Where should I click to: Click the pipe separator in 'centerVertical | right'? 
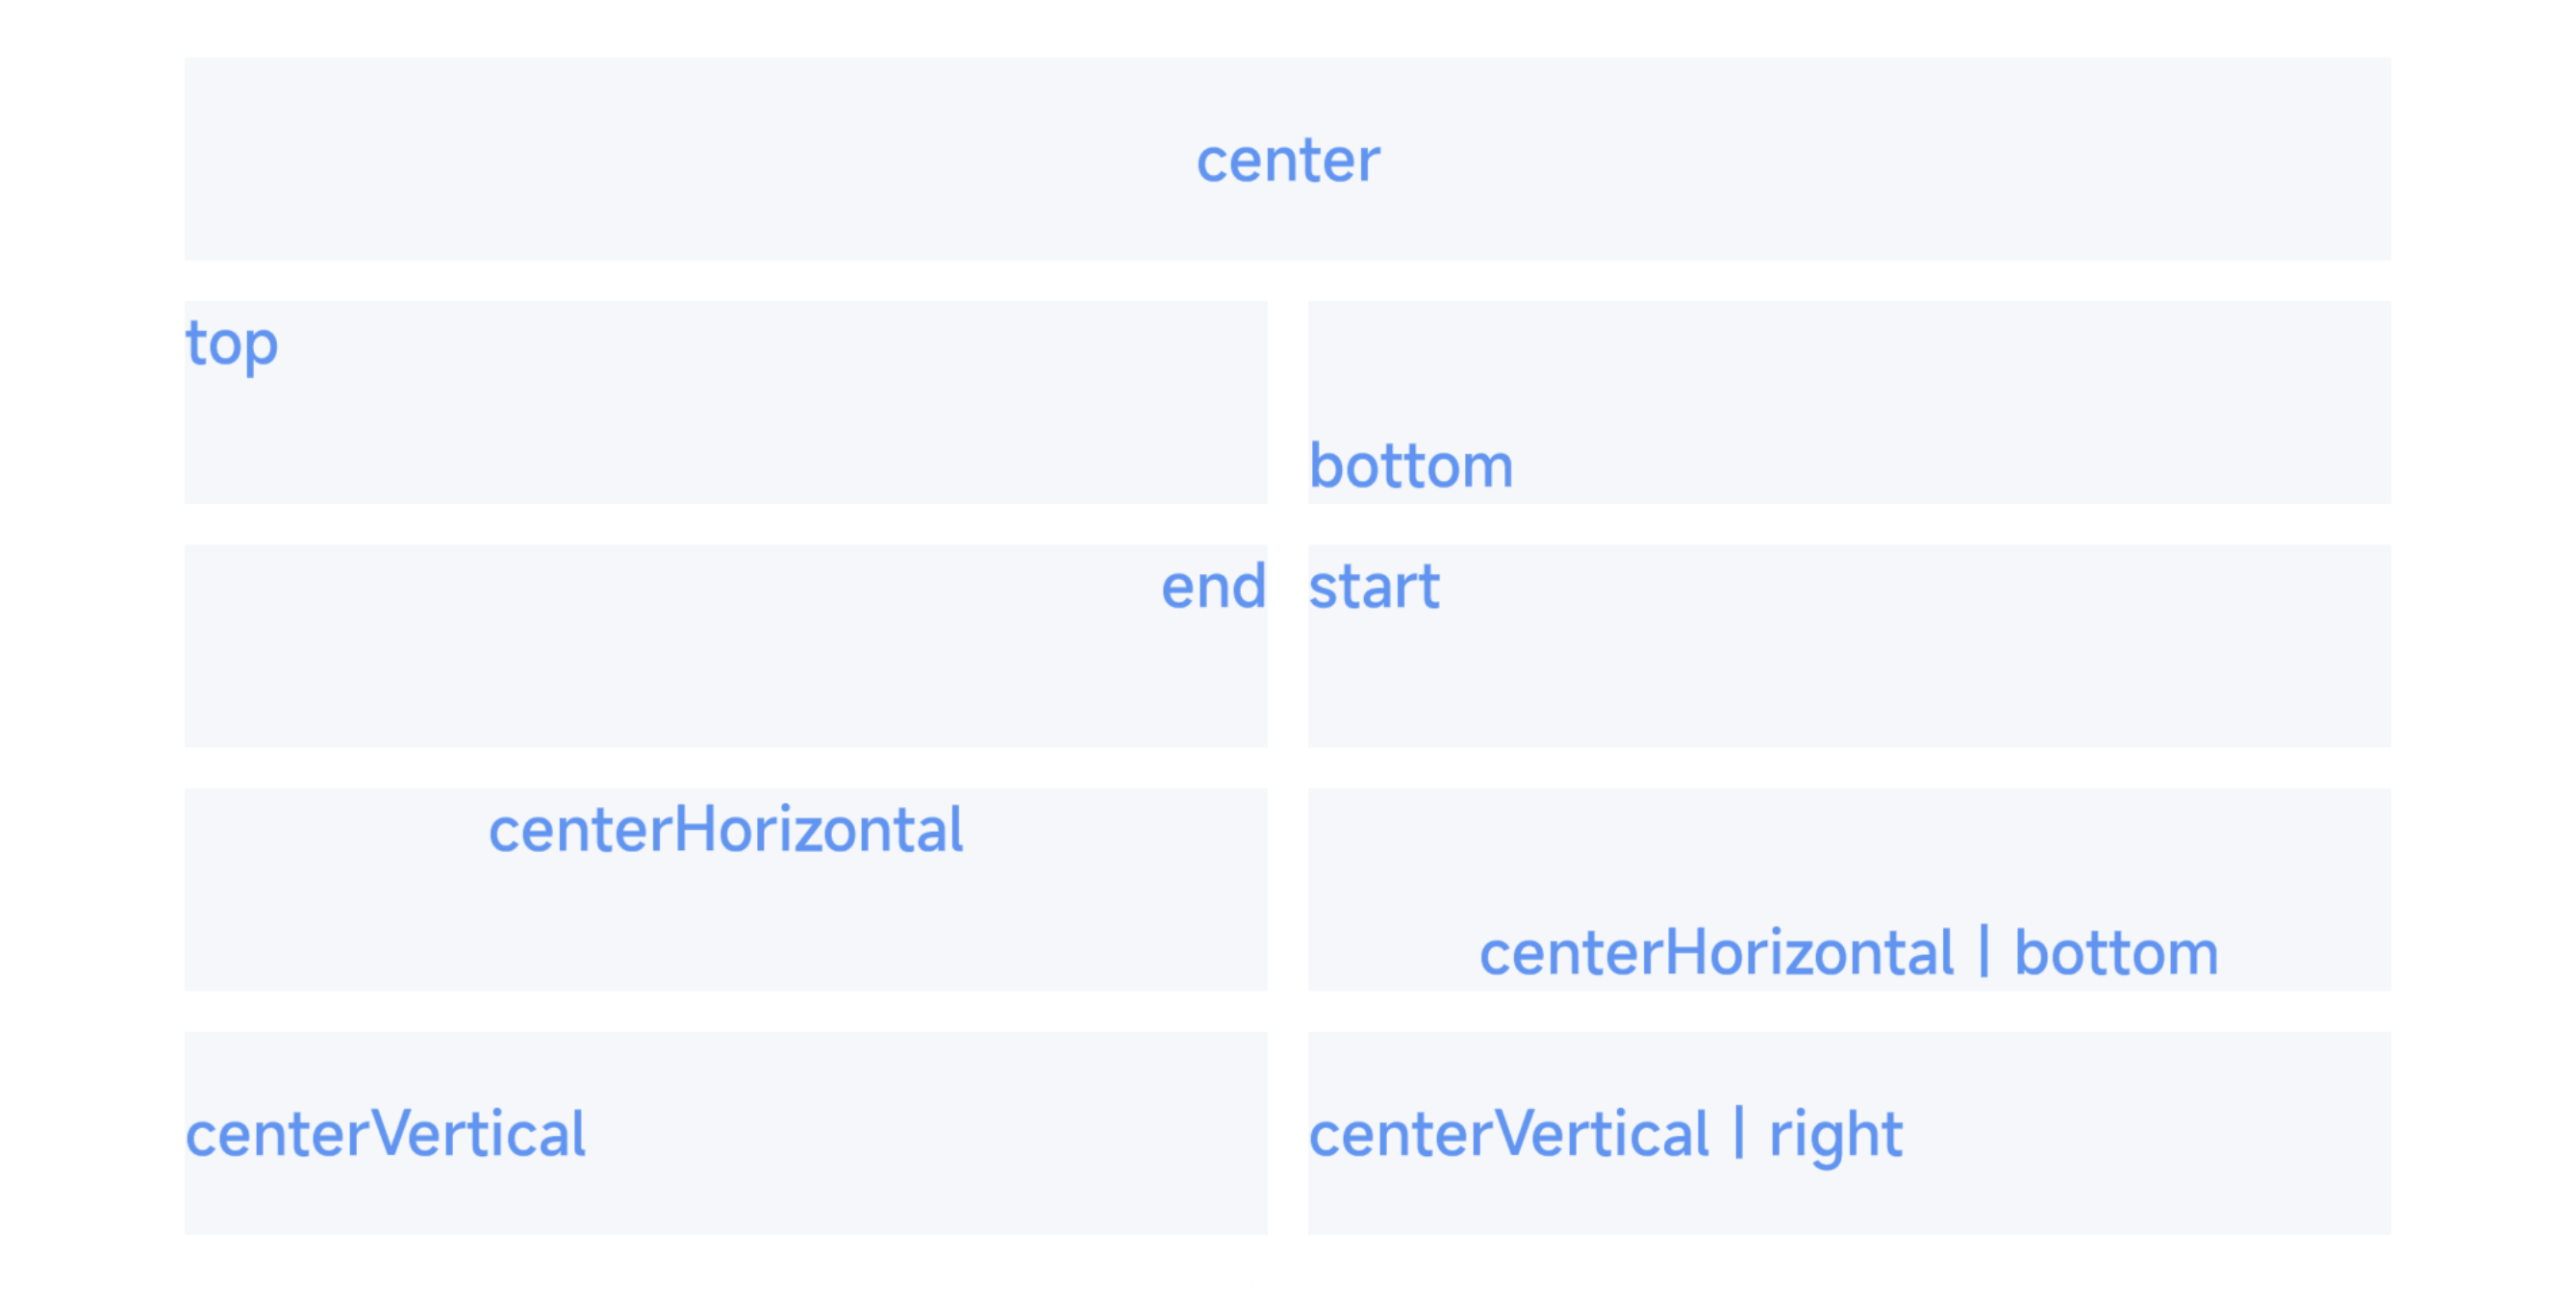point(1740,1134)
